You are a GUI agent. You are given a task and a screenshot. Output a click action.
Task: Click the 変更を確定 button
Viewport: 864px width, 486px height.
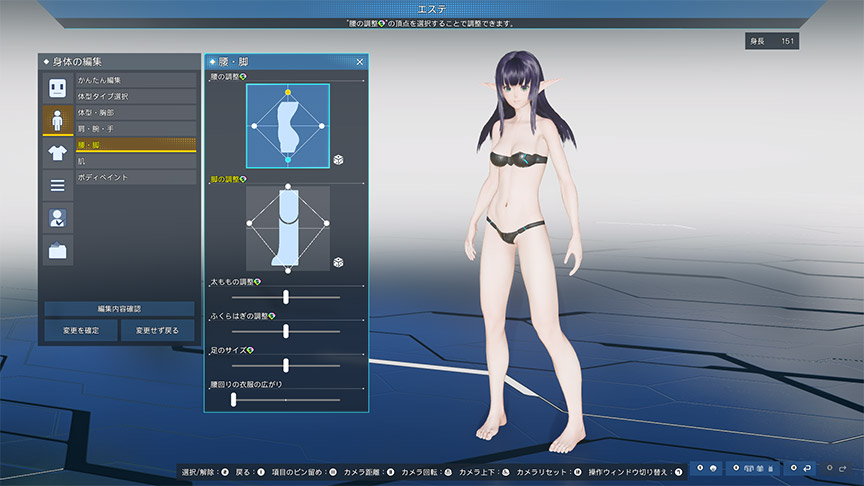pyautogui.click(x=80, y=330)
